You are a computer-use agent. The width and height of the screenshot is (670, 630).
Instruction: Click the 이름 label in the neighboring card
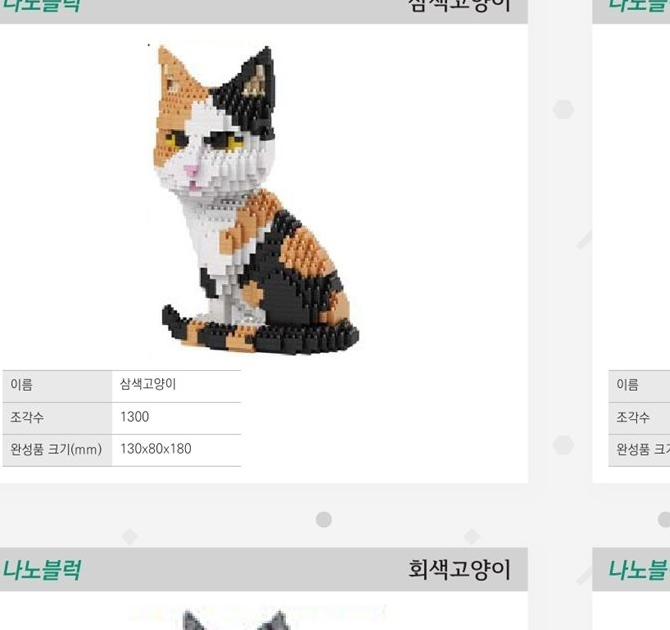pyautogui.click(x=627, y=385)
